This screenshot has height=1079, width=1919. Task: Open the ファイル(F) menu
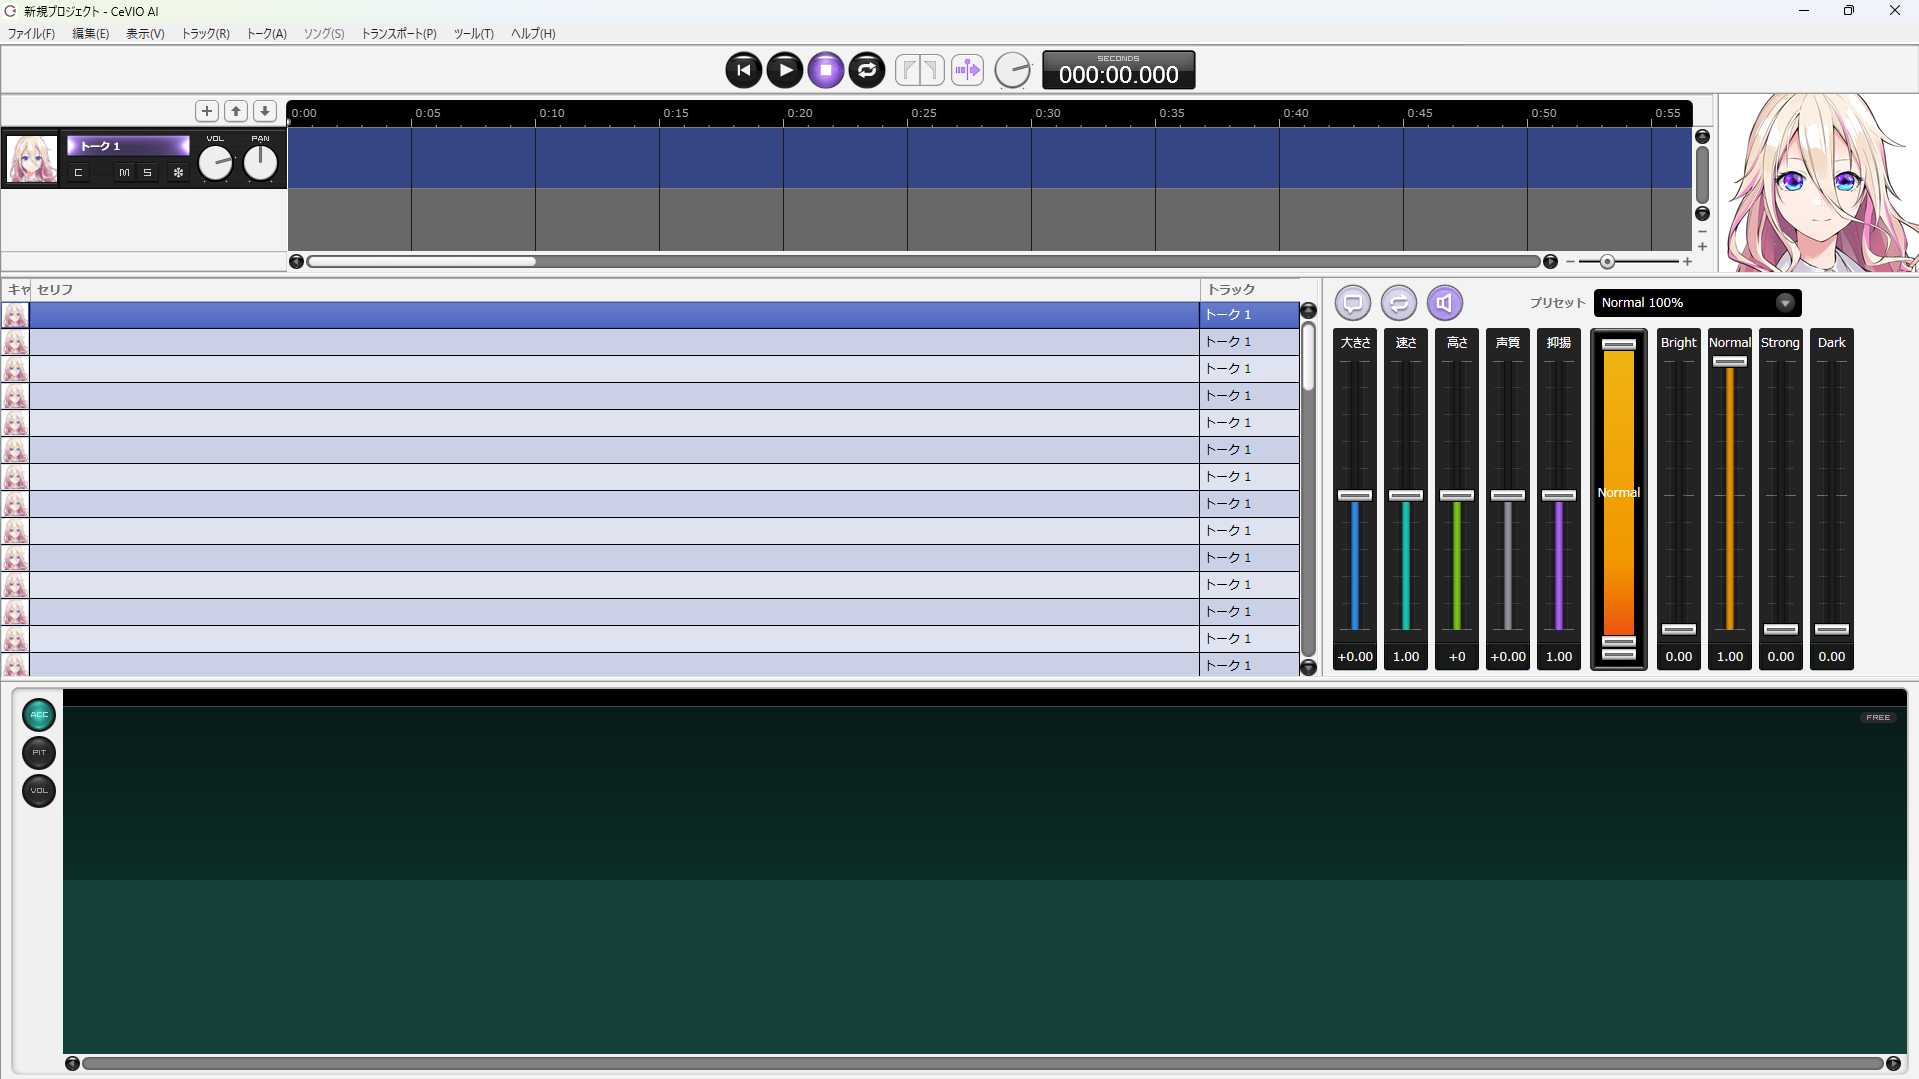[31, 34]
